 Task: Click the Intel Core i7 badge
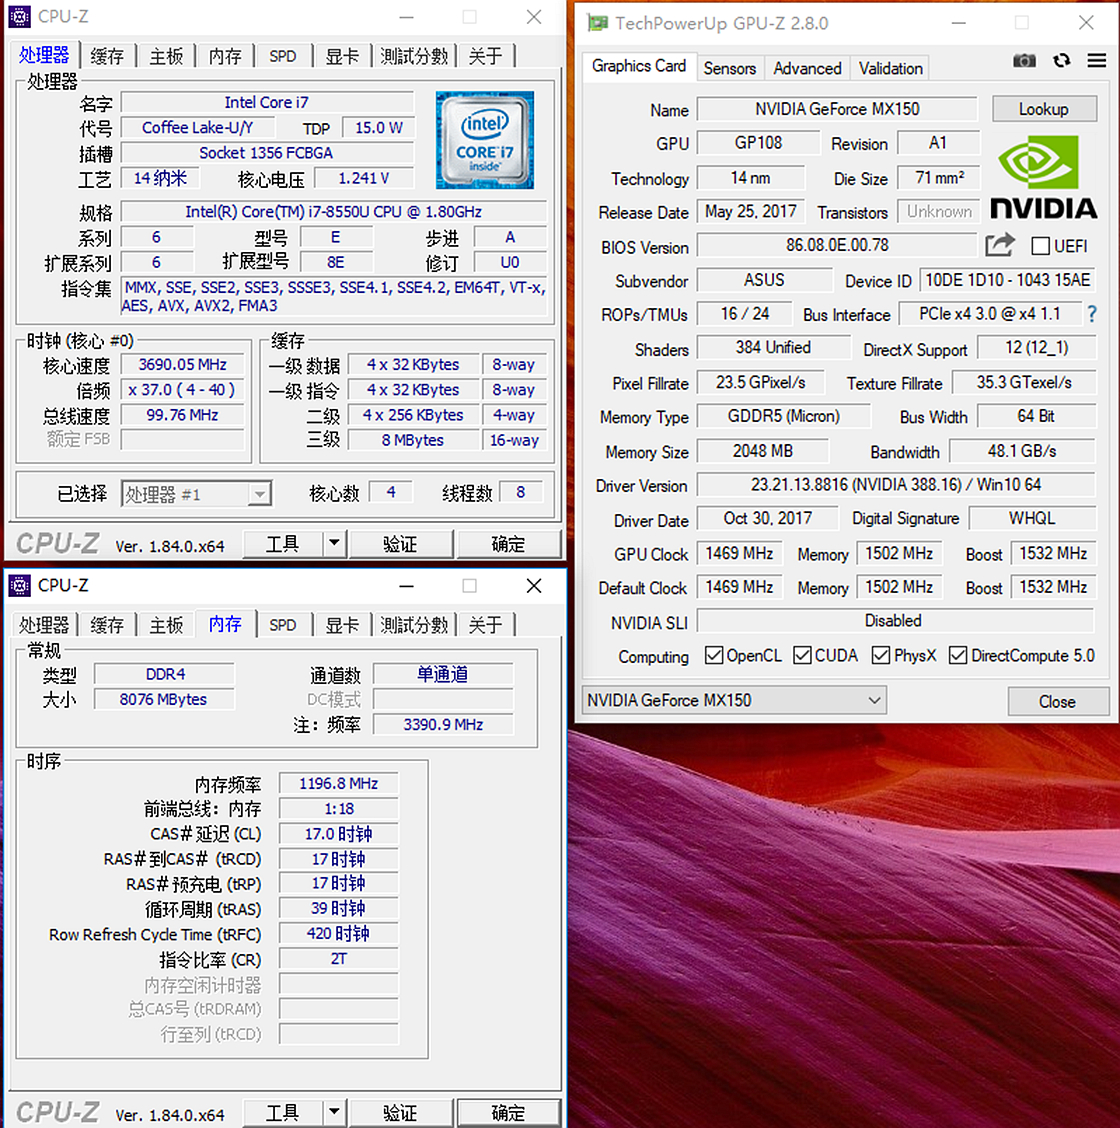tap(484, 139)
